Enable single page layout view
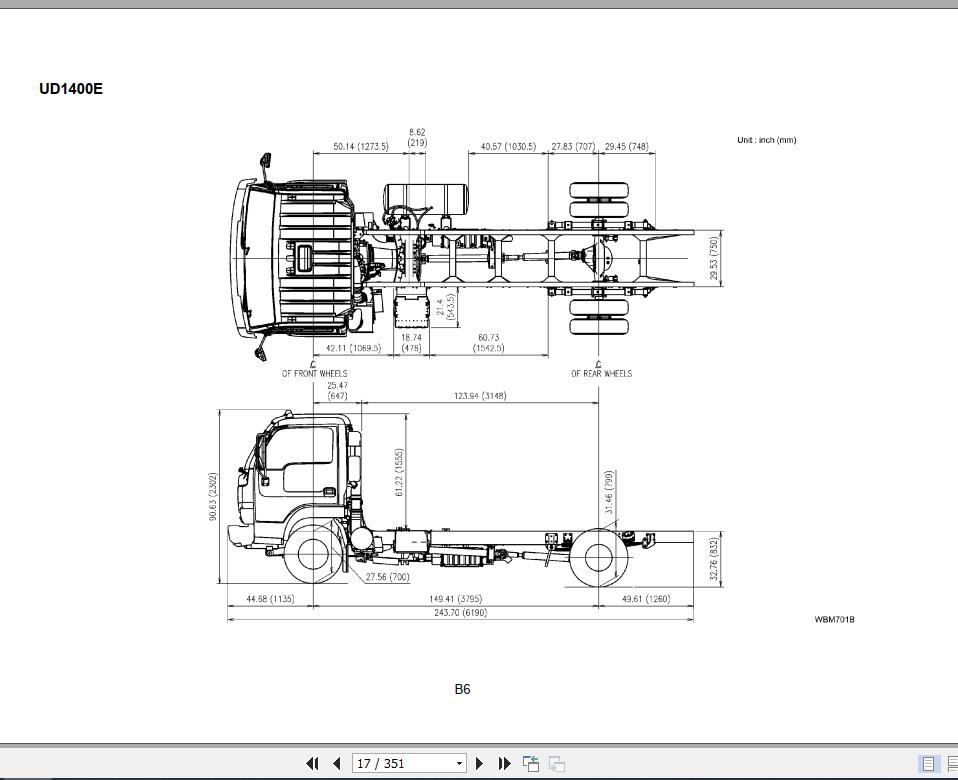Viewport: 958px width, 780px height. coord(928,763)
